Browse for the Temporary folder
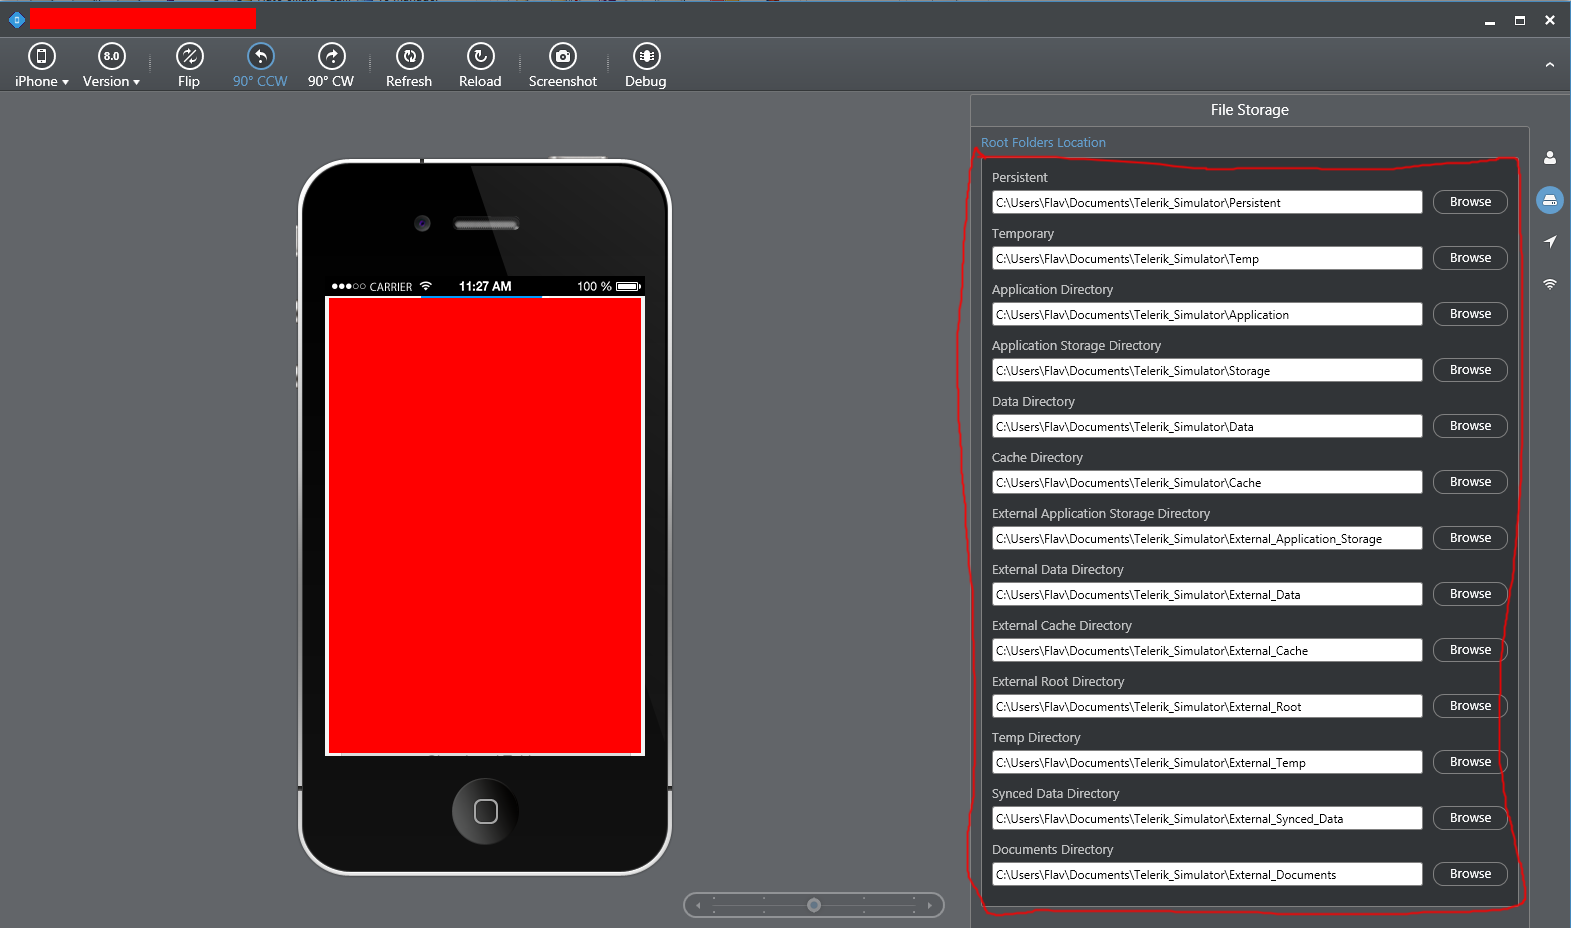 pyautogui.click(x=1470, y=258)
